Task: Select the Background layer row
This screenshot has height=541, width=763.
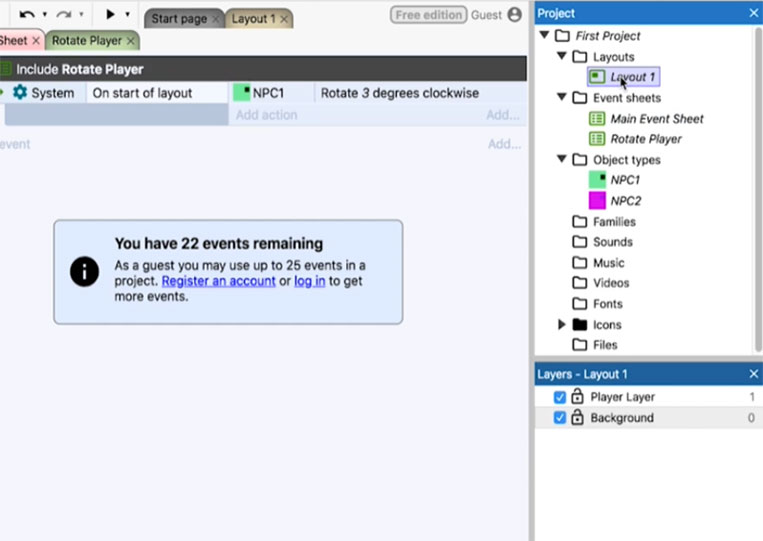Action: [x=649, y=417]
